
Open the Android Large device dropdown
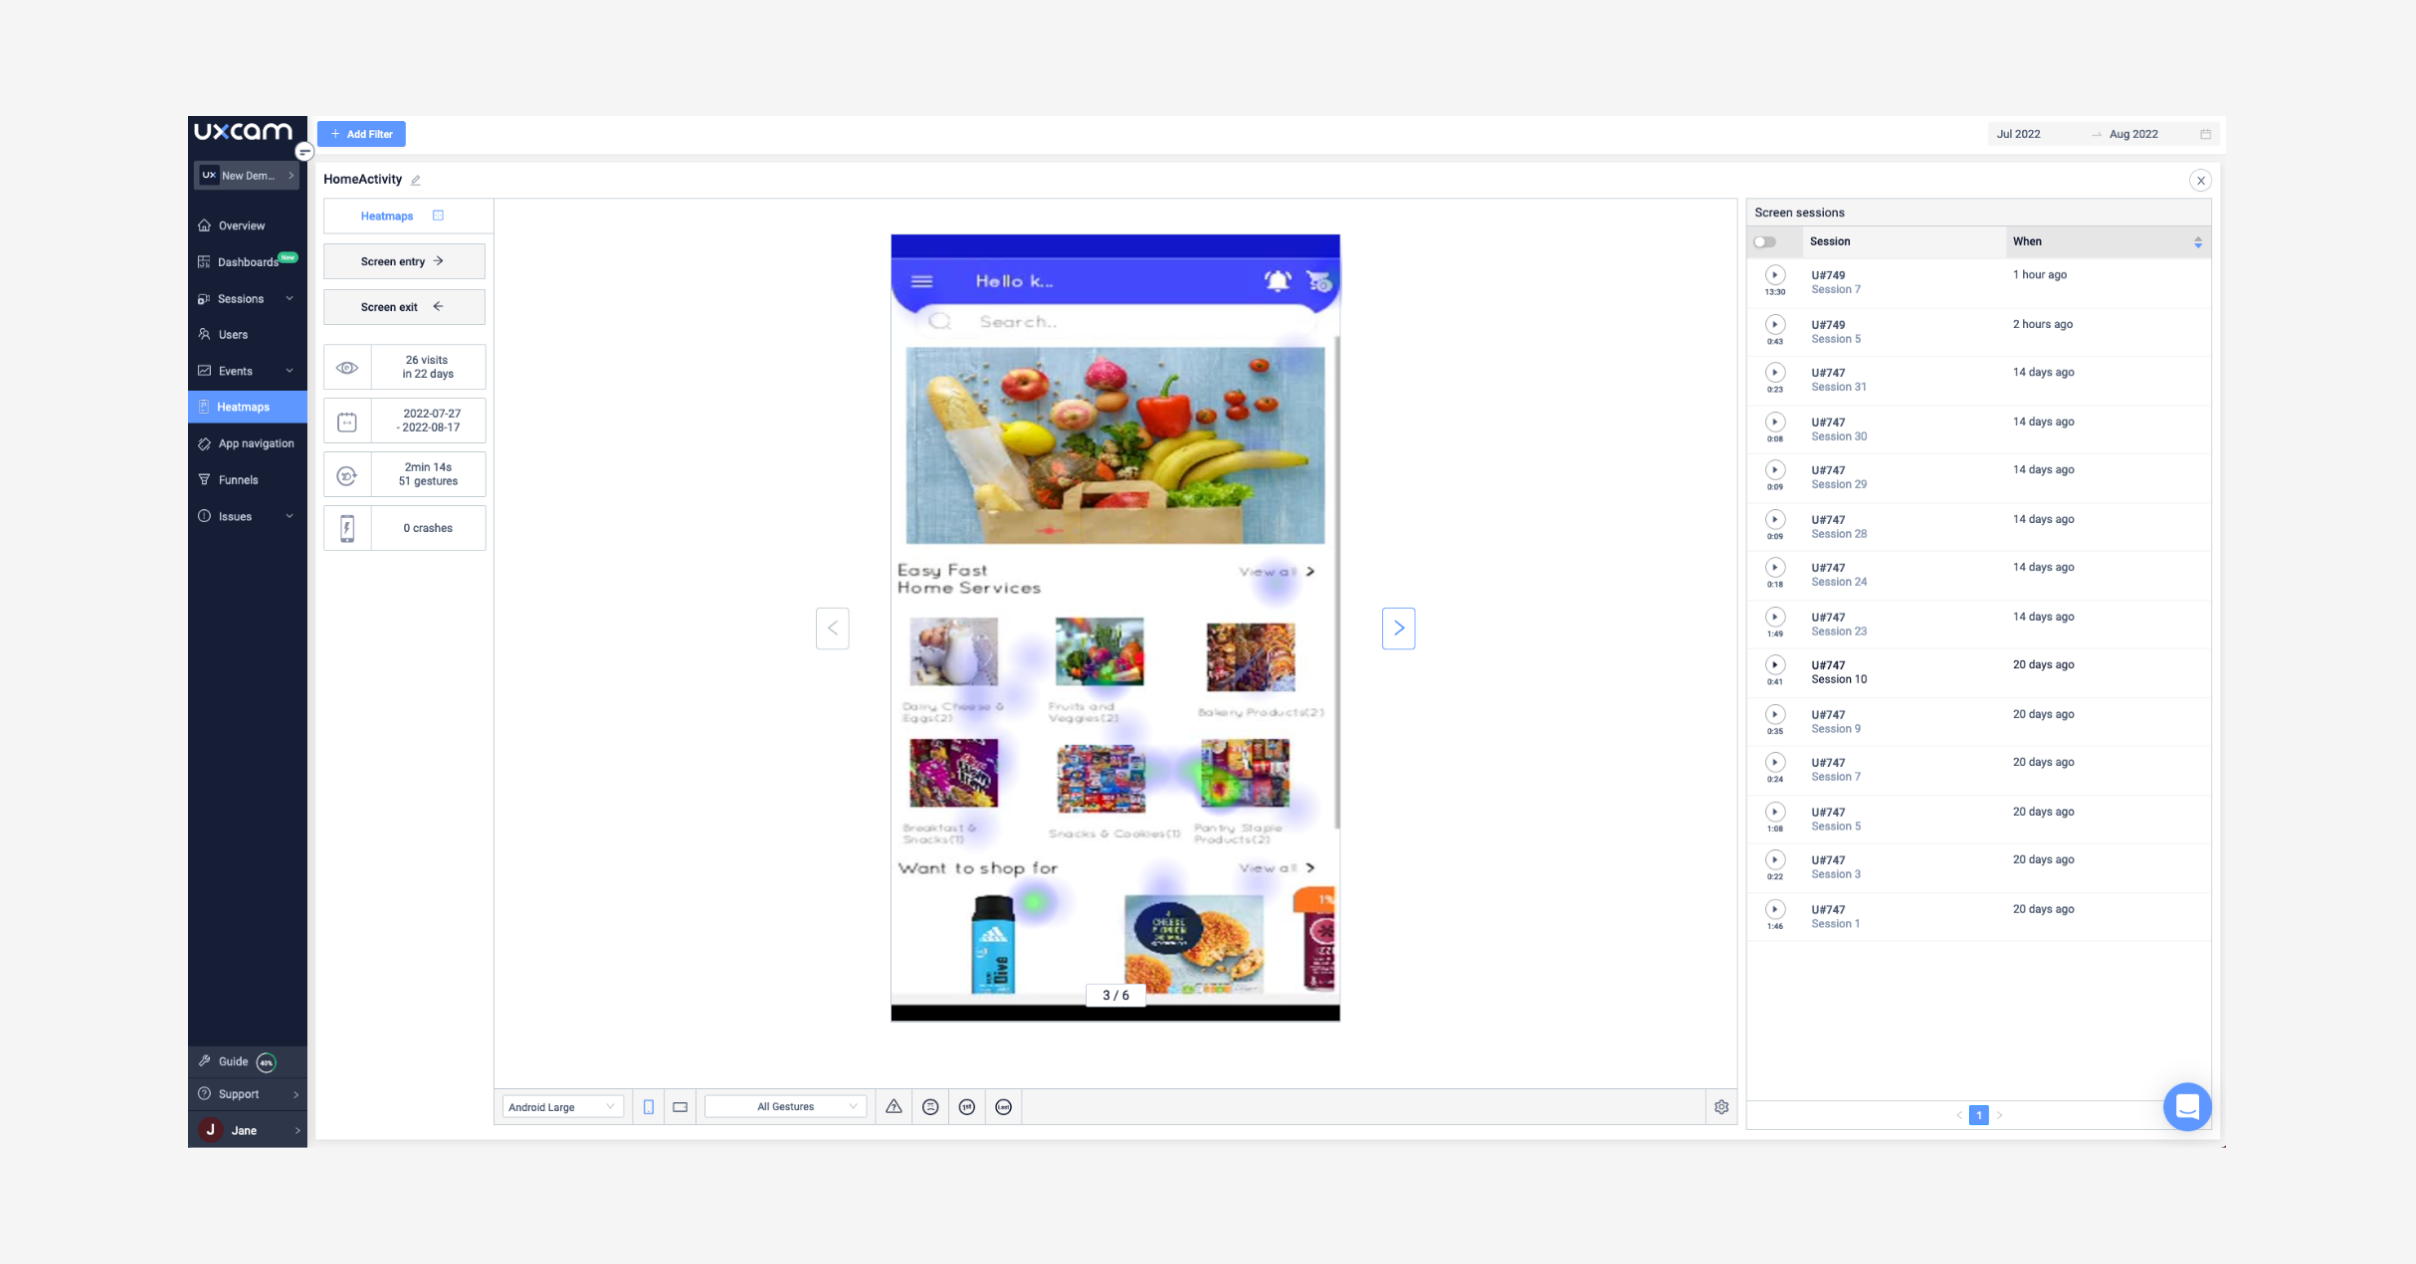[x=559, y=1106]
